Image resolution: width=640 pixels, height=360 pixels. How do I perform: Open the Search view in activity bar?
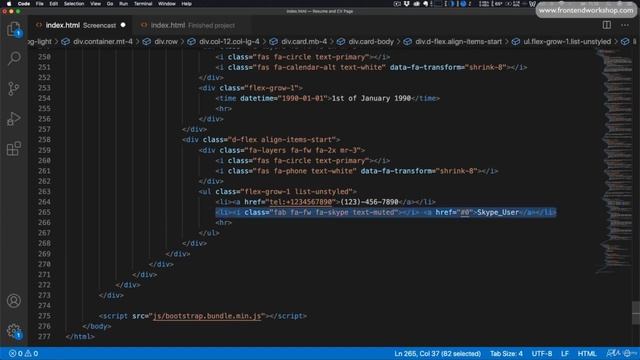(x=14, y=58)
